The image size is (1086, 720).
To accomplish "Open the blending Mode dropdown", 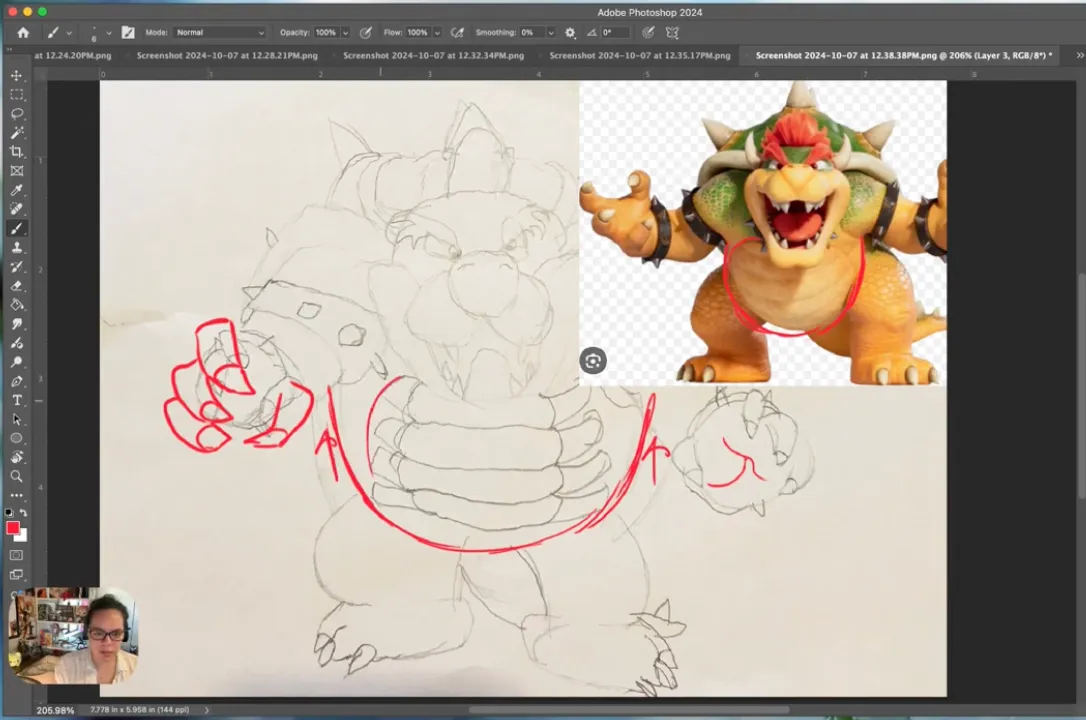I will tap(220, 33).
